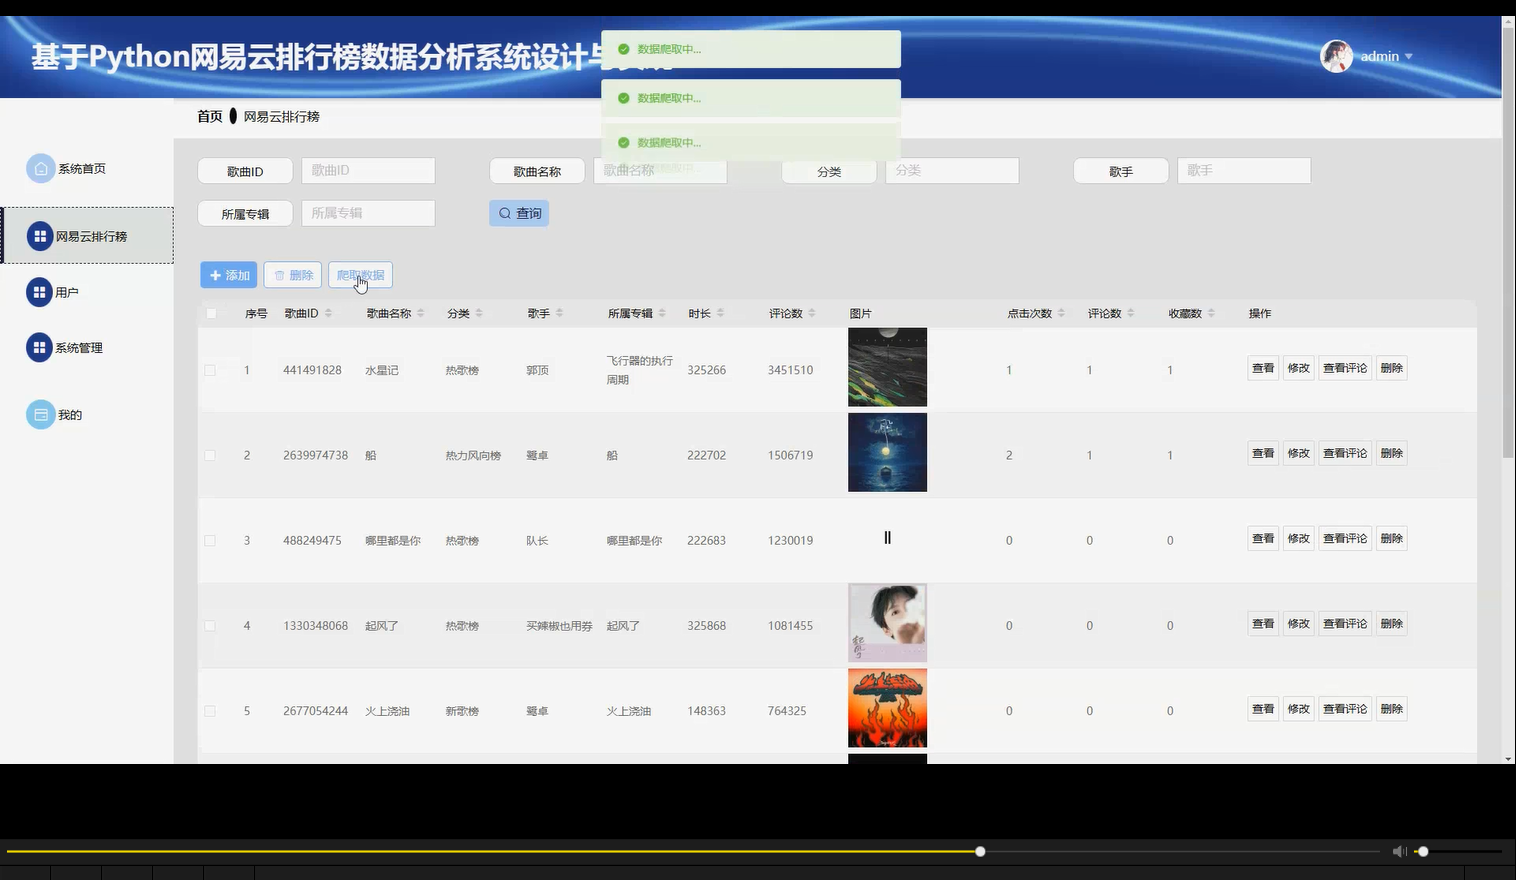Check the row for 起风了

coord(210,626)
